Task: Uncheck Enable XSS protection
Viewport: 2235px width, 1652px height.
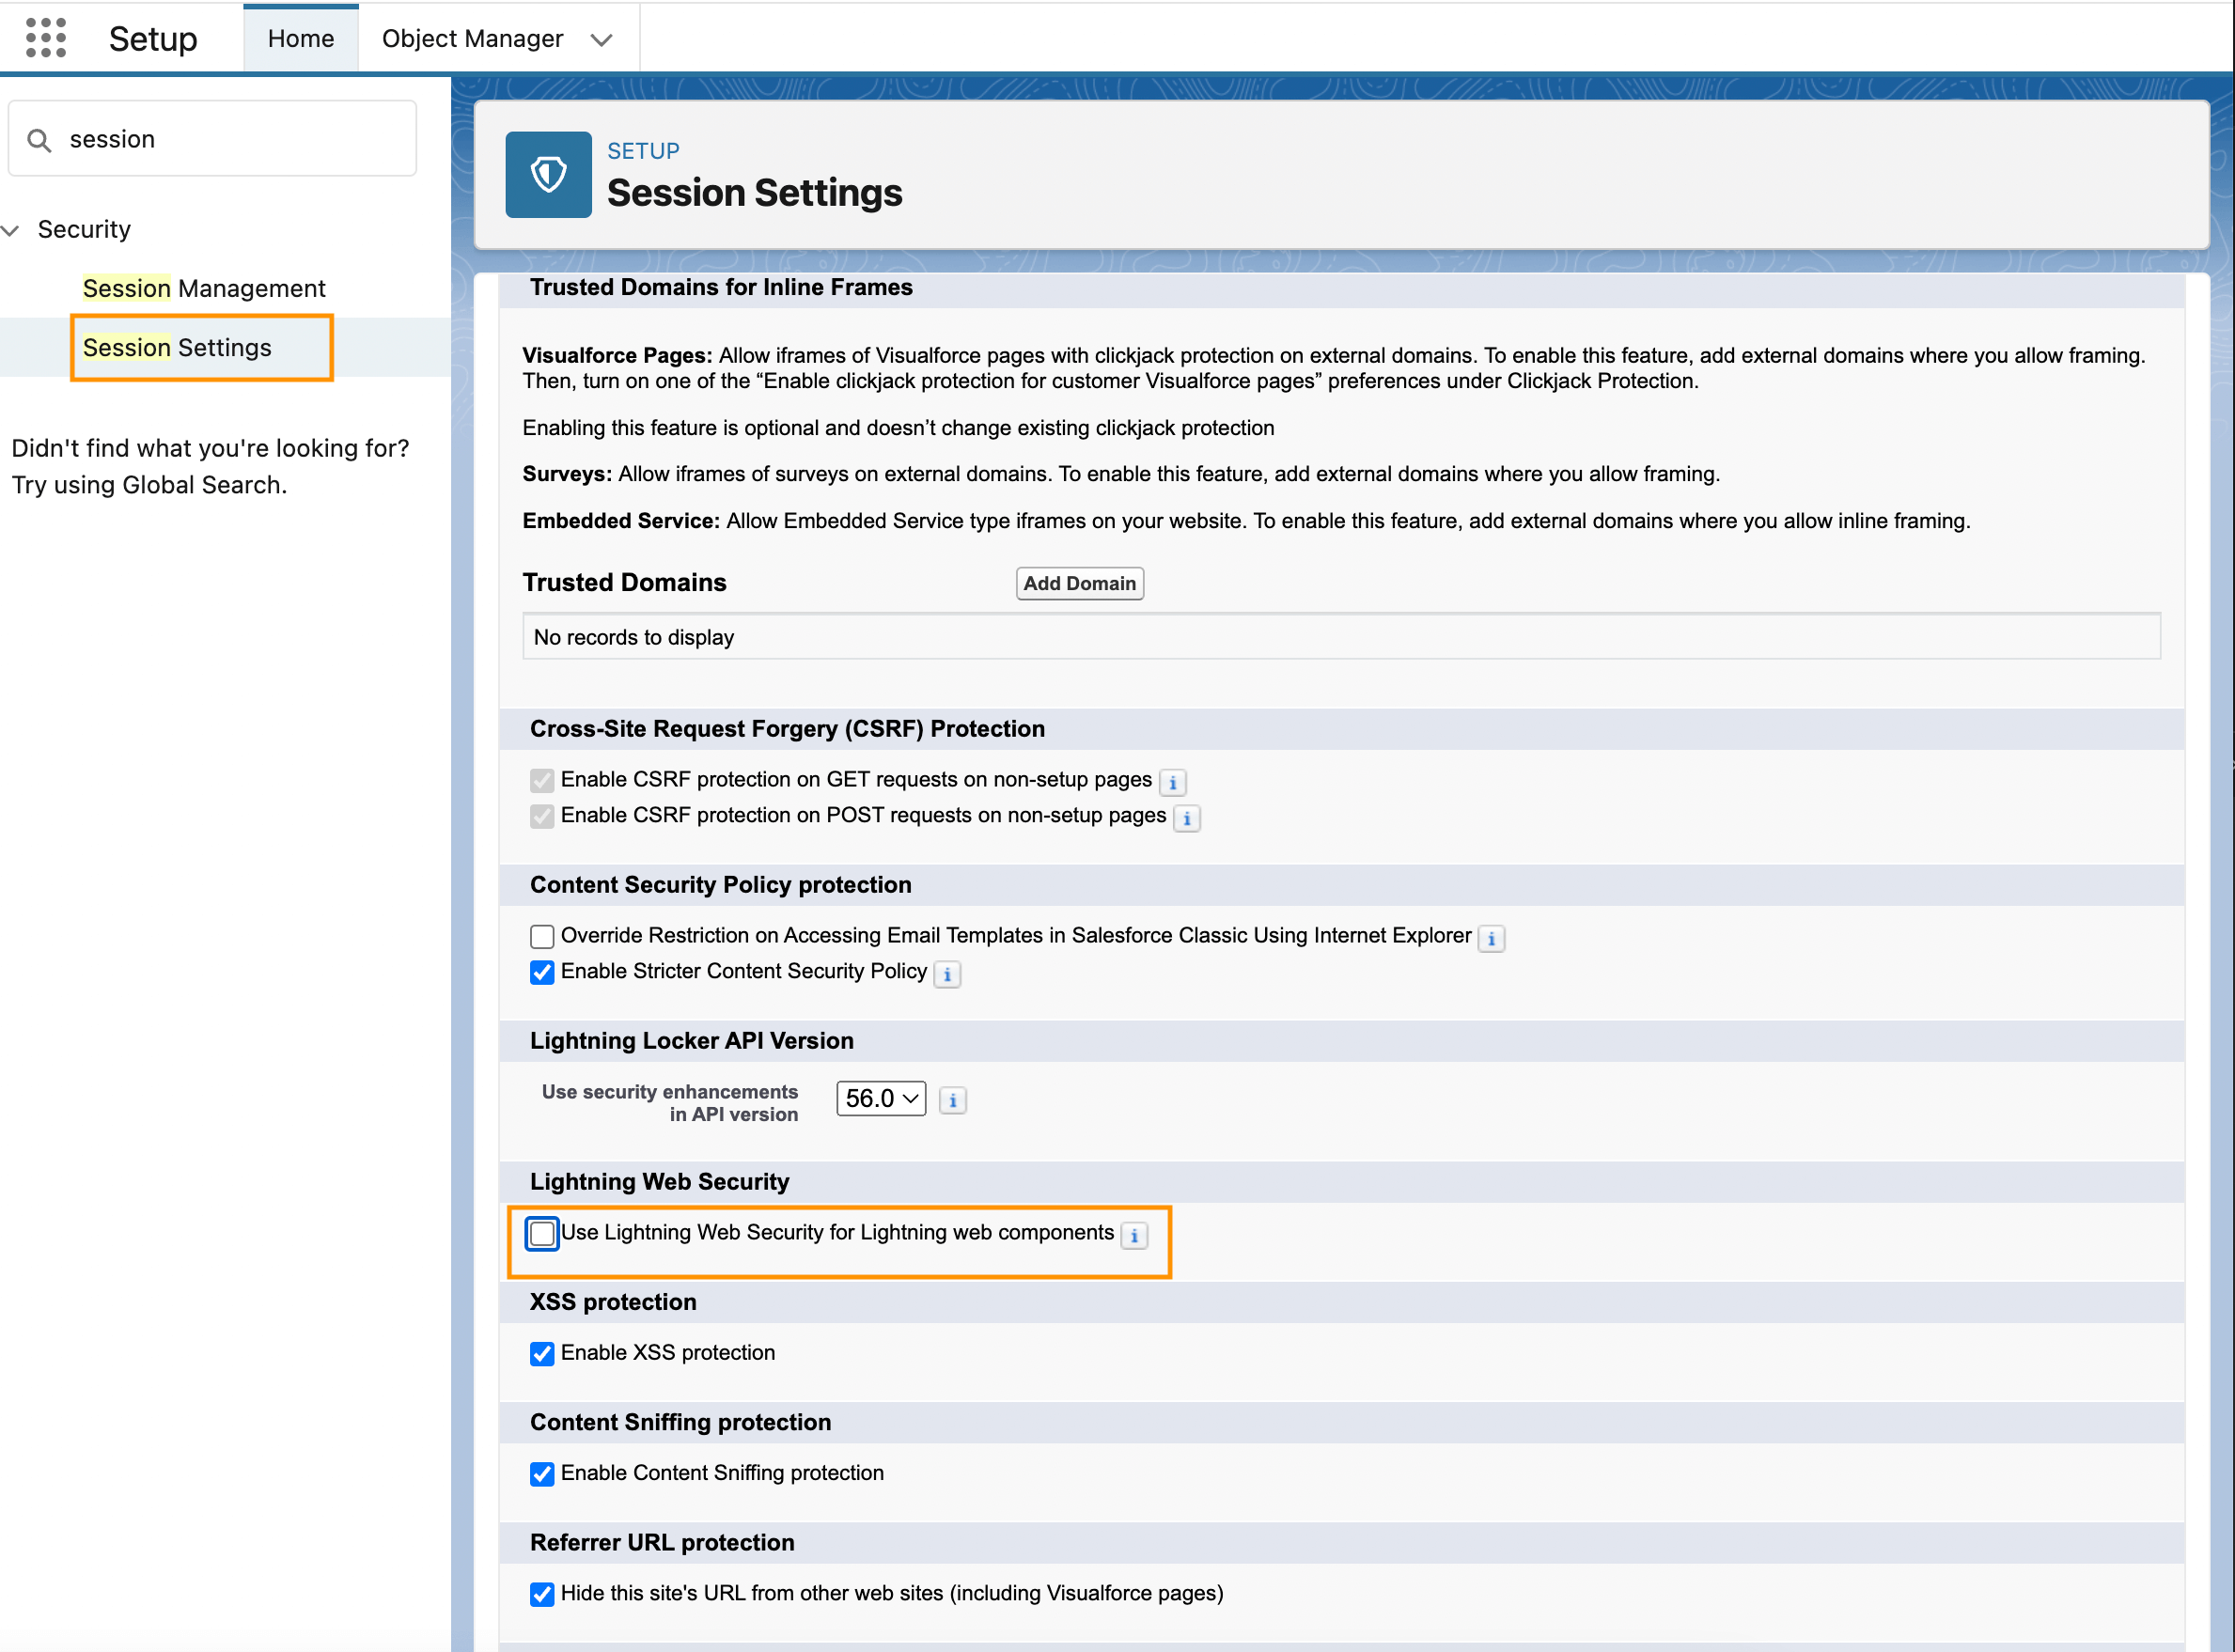Action: (x=542, y=1353)
